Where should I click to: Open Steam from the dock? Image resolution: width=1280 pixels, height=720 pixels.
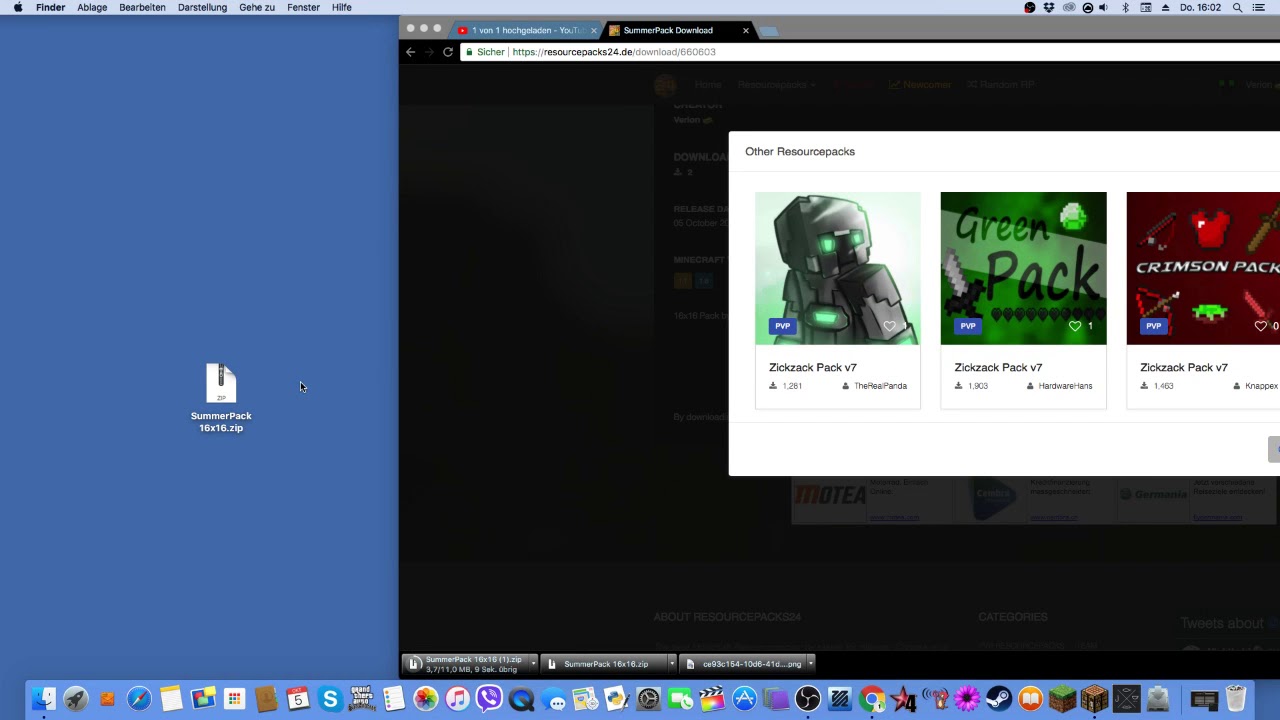(x=999, y=699)
